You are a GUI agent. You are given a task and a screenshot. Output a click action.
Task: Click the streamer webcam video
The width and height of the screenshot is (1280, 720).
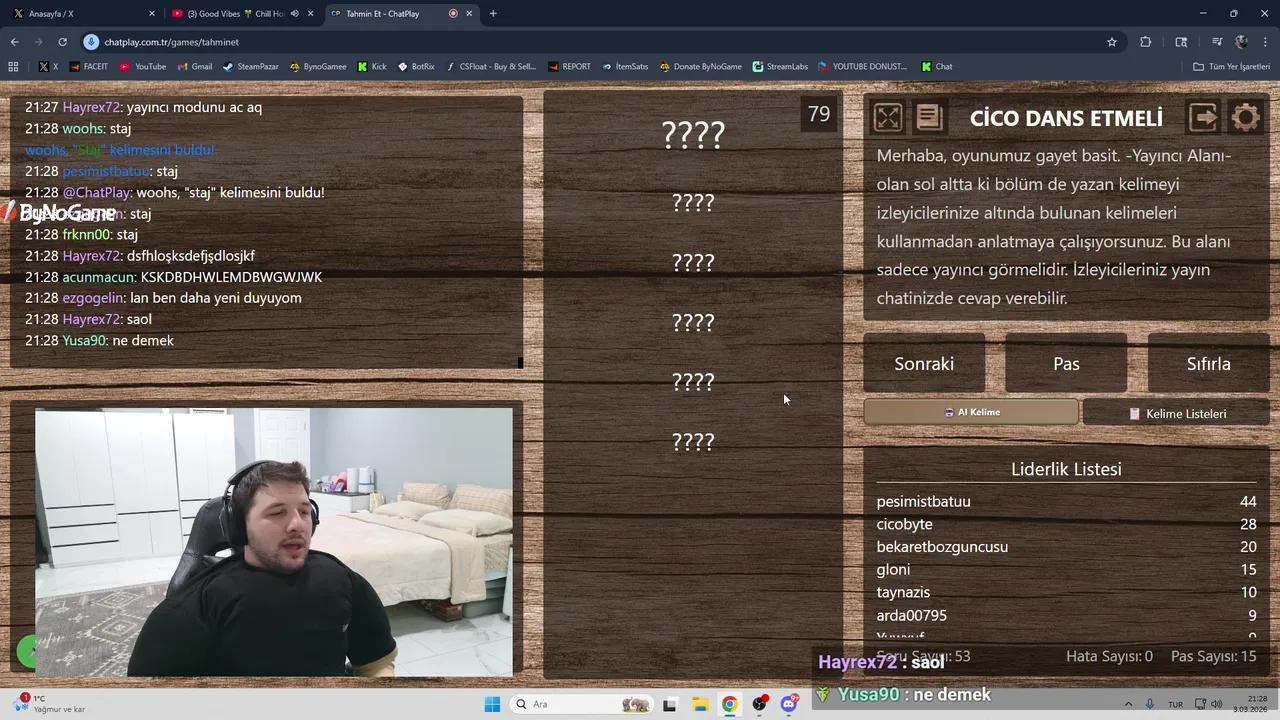click(x=274, y=542)
